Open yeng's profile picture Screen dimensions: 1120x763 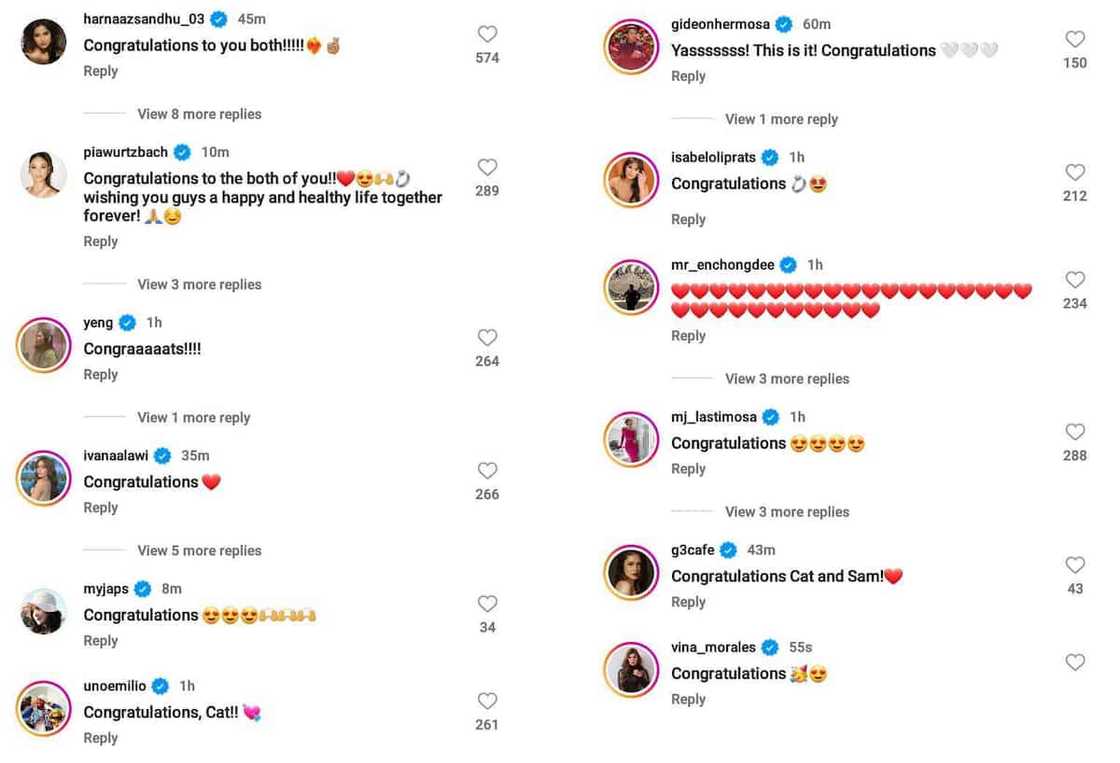tap(43, 347)
